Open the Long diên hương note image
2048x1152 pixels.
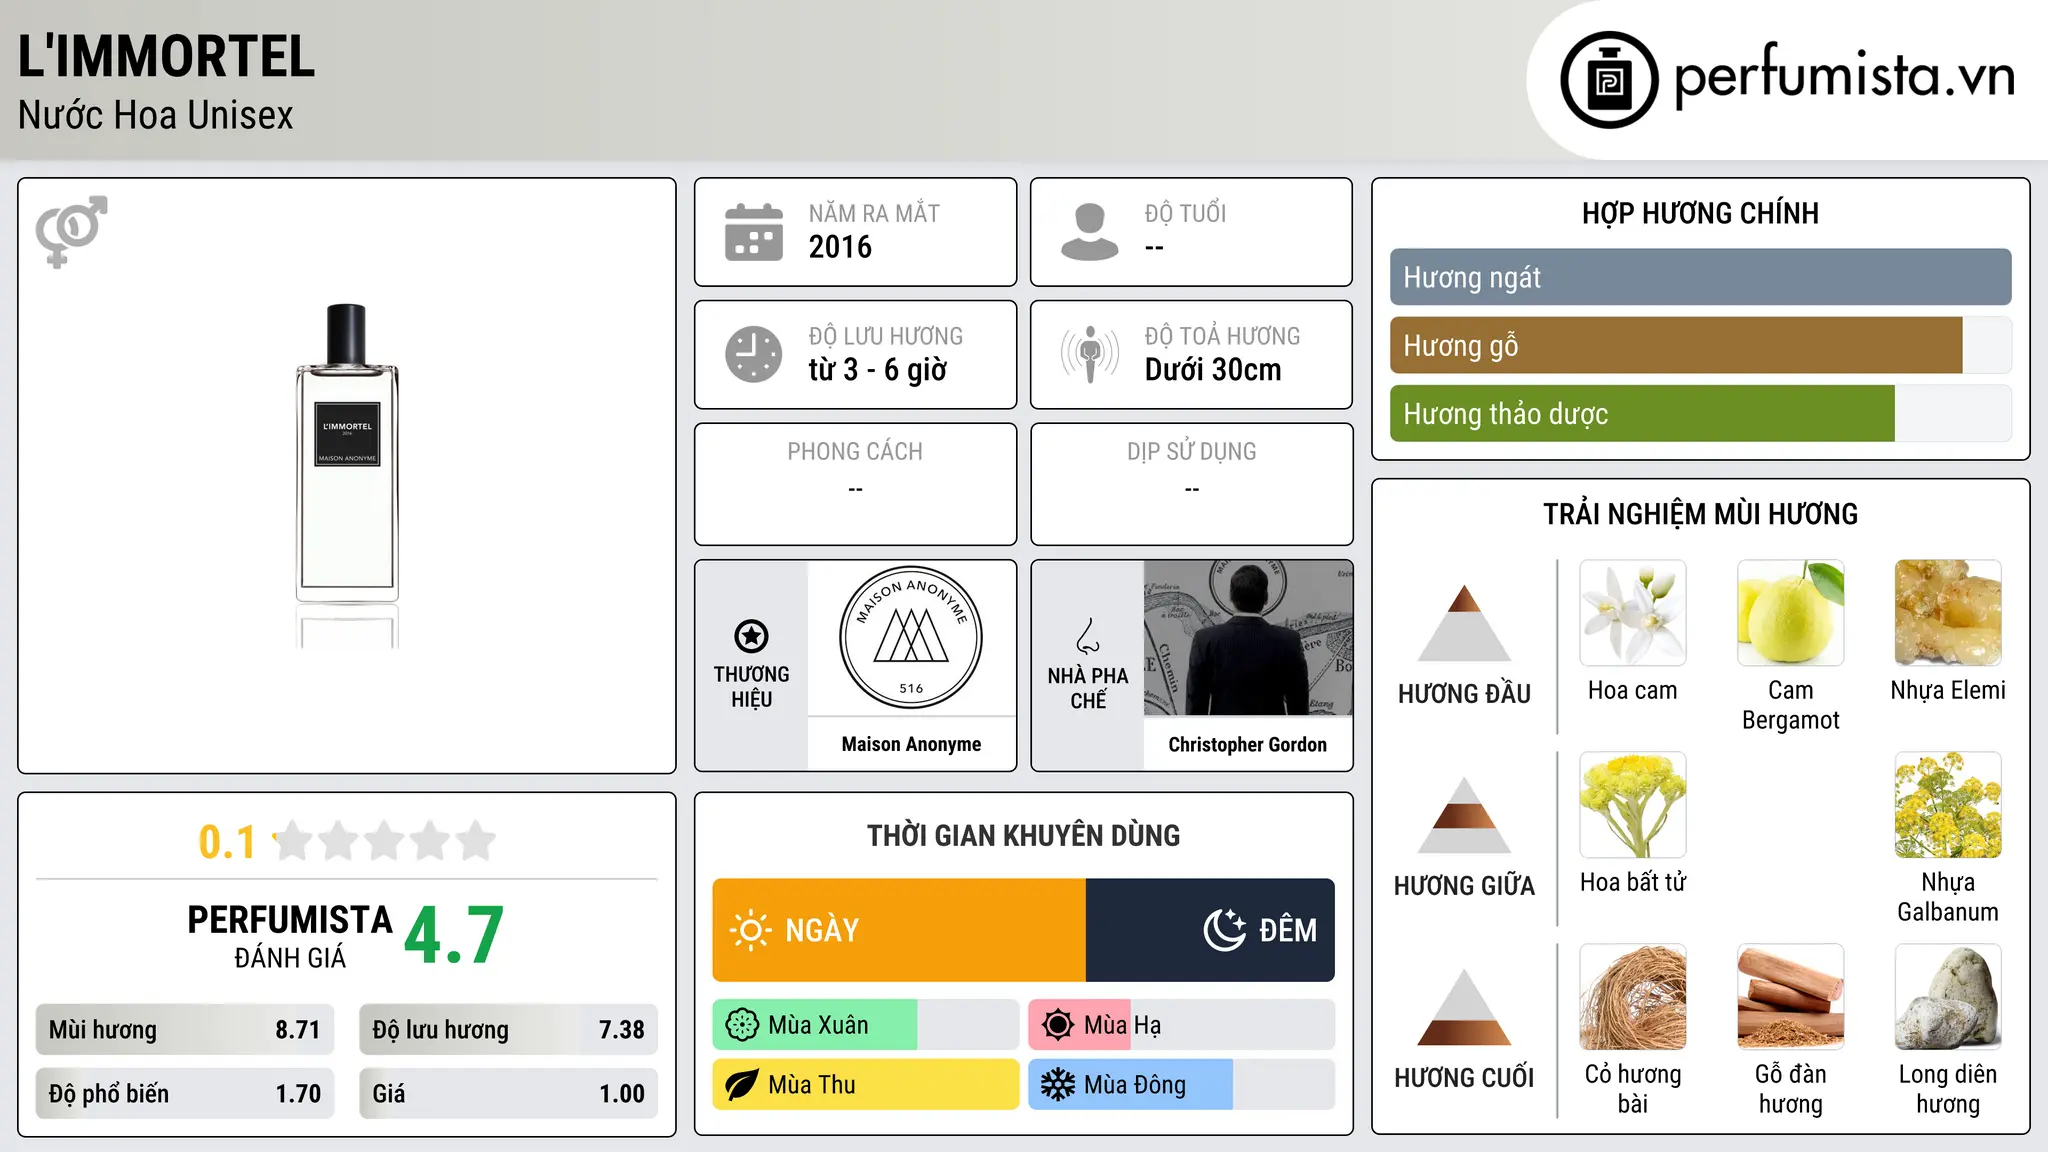[1948, 997]
